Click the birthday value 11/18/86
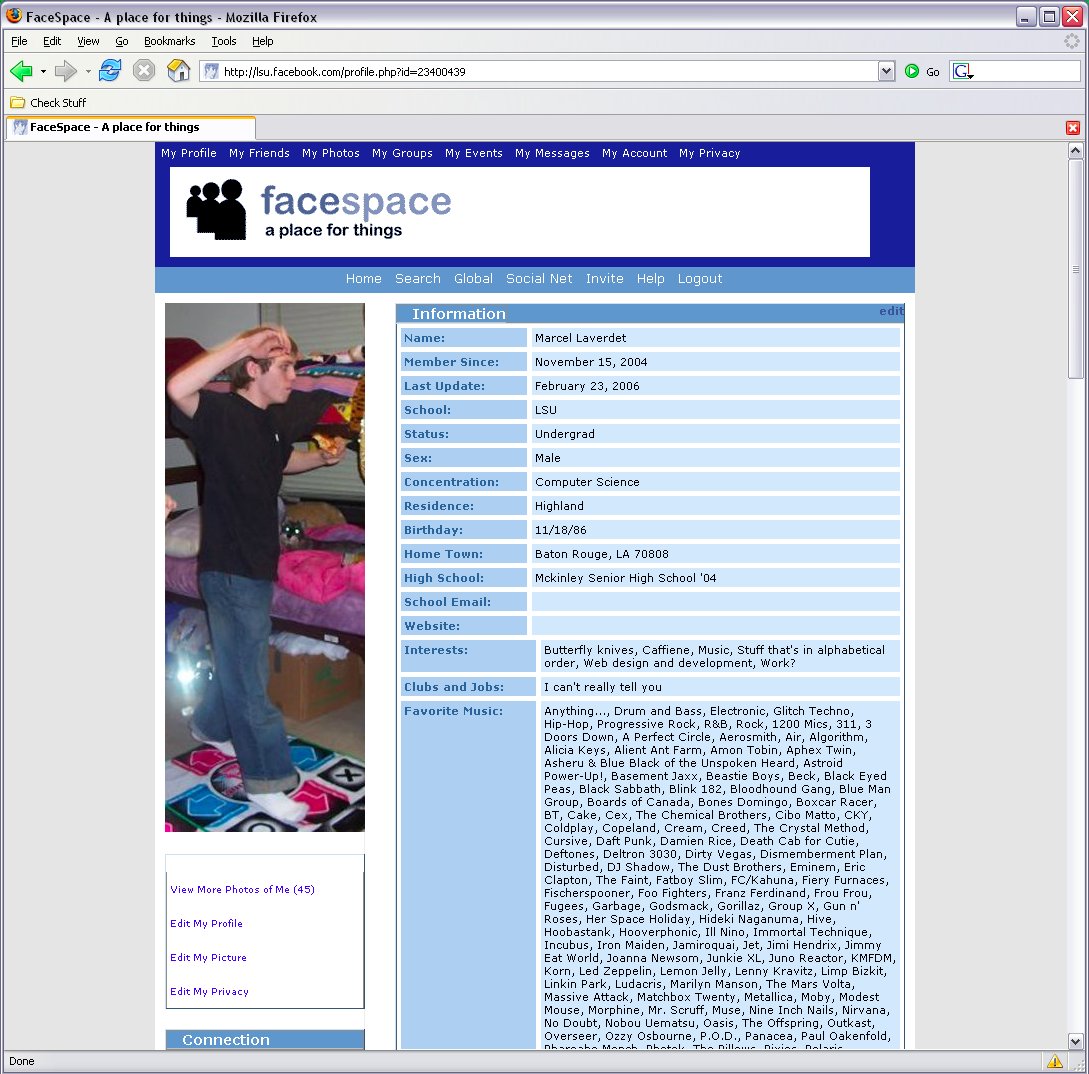Image resolution: width=1089 pixels, height=1074 pixels. [560, 530]
